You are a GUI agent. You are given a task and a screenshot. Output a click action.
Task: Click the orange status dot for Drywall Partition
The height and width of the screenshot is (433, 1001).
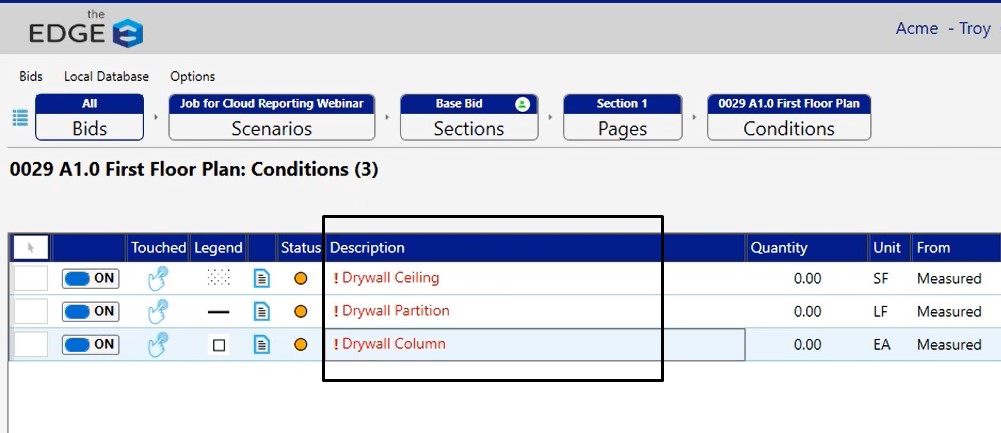click(300, 312)
